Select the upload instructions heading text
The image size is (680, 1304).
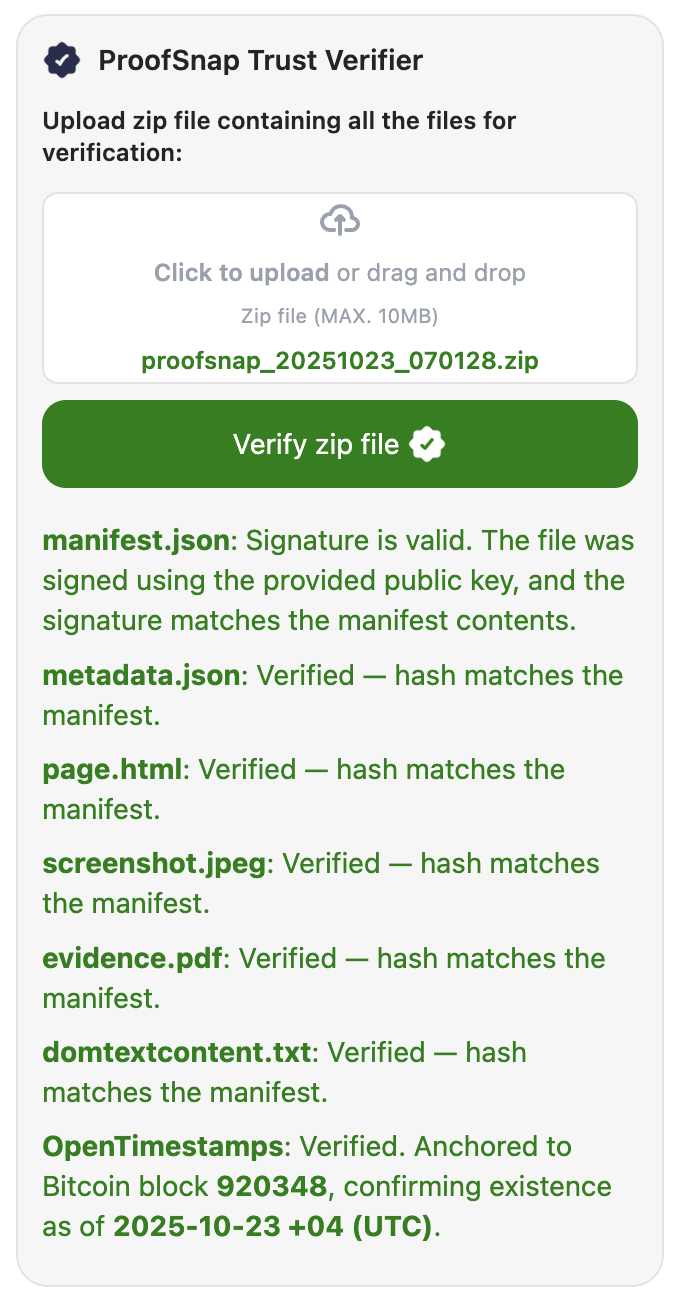279,137
